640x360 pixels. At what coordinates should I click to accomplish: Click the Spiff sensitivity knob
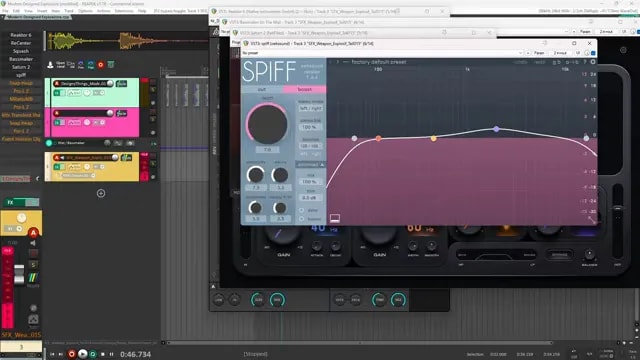(x=256, y=175)
